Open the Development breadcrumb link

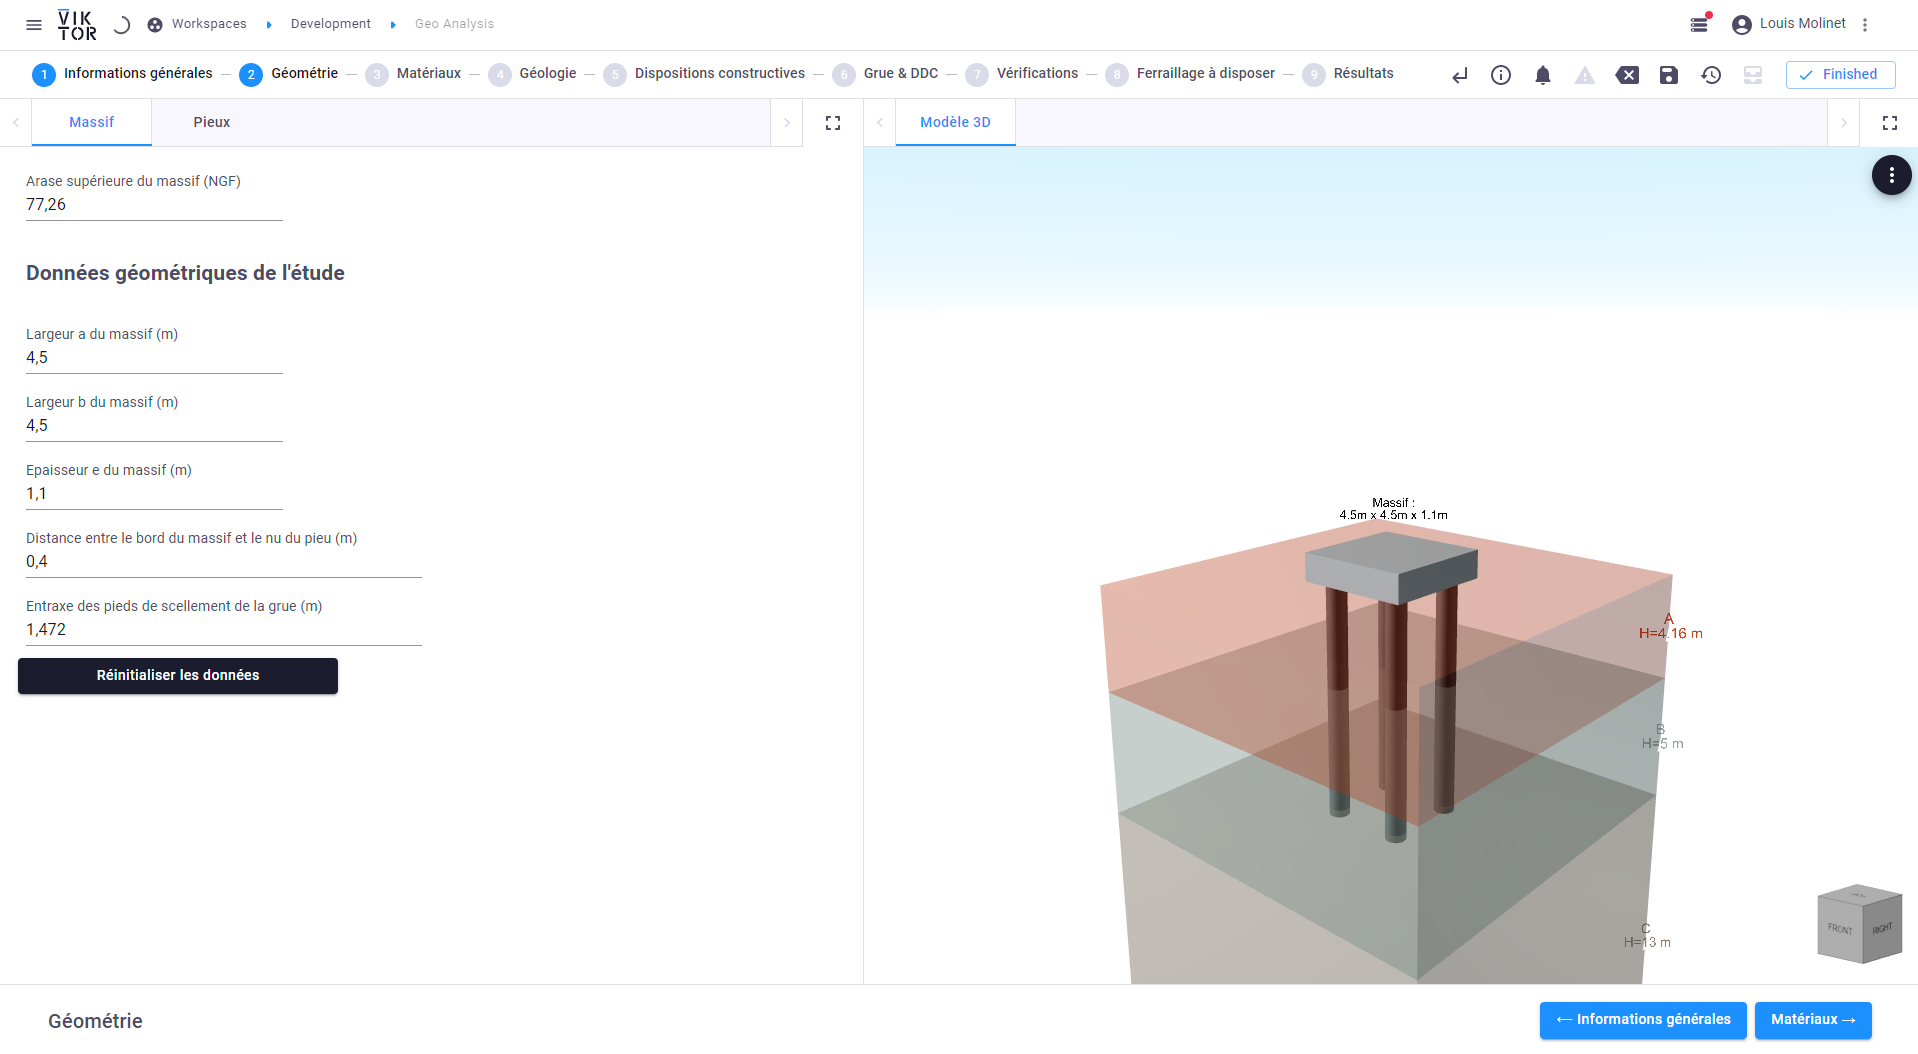tap(331, 24)
